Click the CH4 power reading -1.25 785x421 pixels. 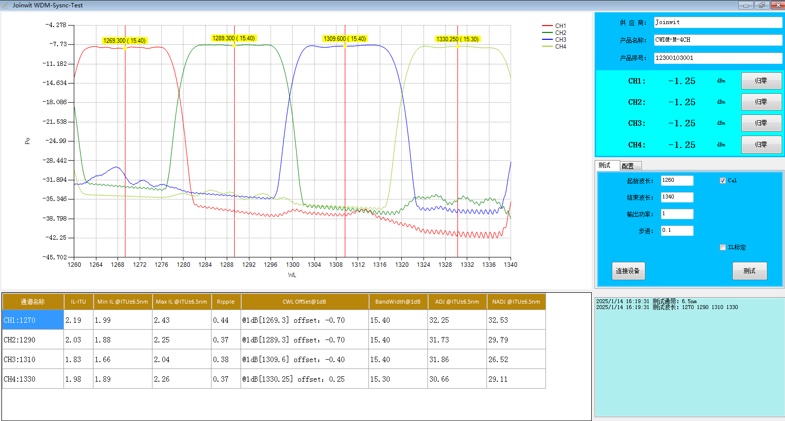pos(682,145)
